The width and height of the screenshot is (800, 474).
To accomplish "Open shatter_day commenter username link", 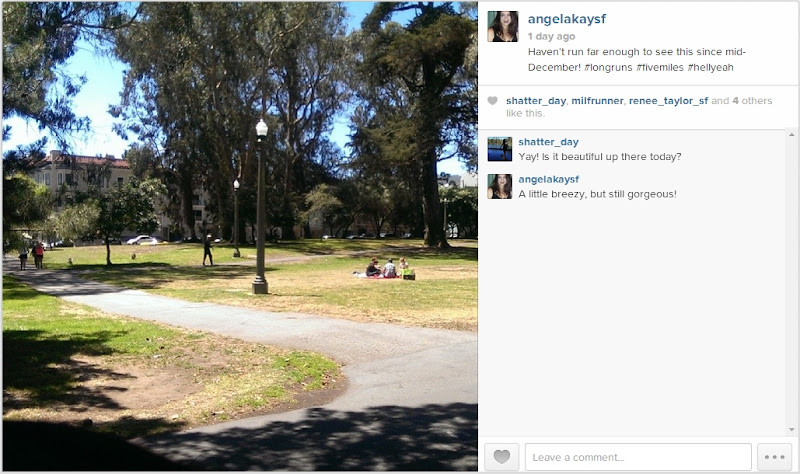I will pos(548,142).
